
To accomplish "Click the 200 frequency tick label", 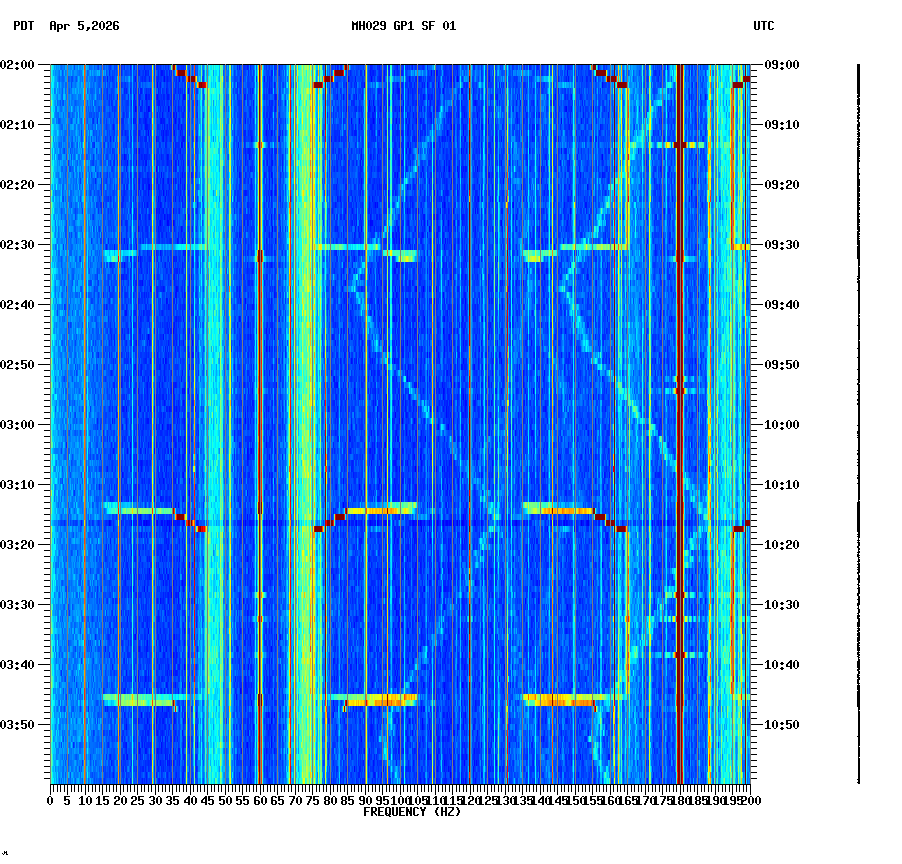I will click(x=748, y=800).
